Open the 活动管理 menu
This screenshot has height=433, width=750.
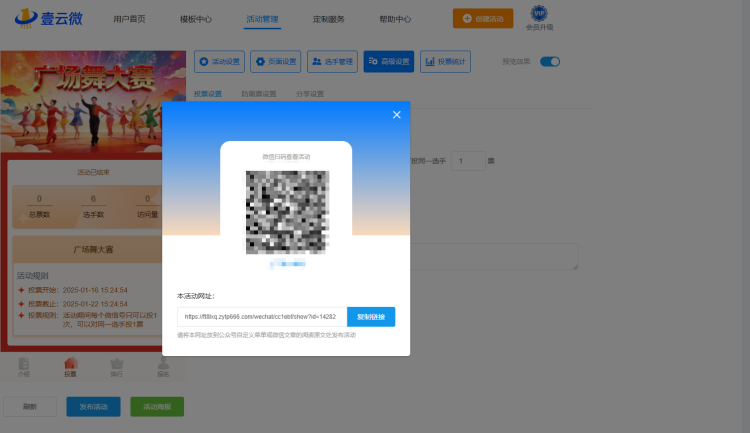(x=262, y=19)
